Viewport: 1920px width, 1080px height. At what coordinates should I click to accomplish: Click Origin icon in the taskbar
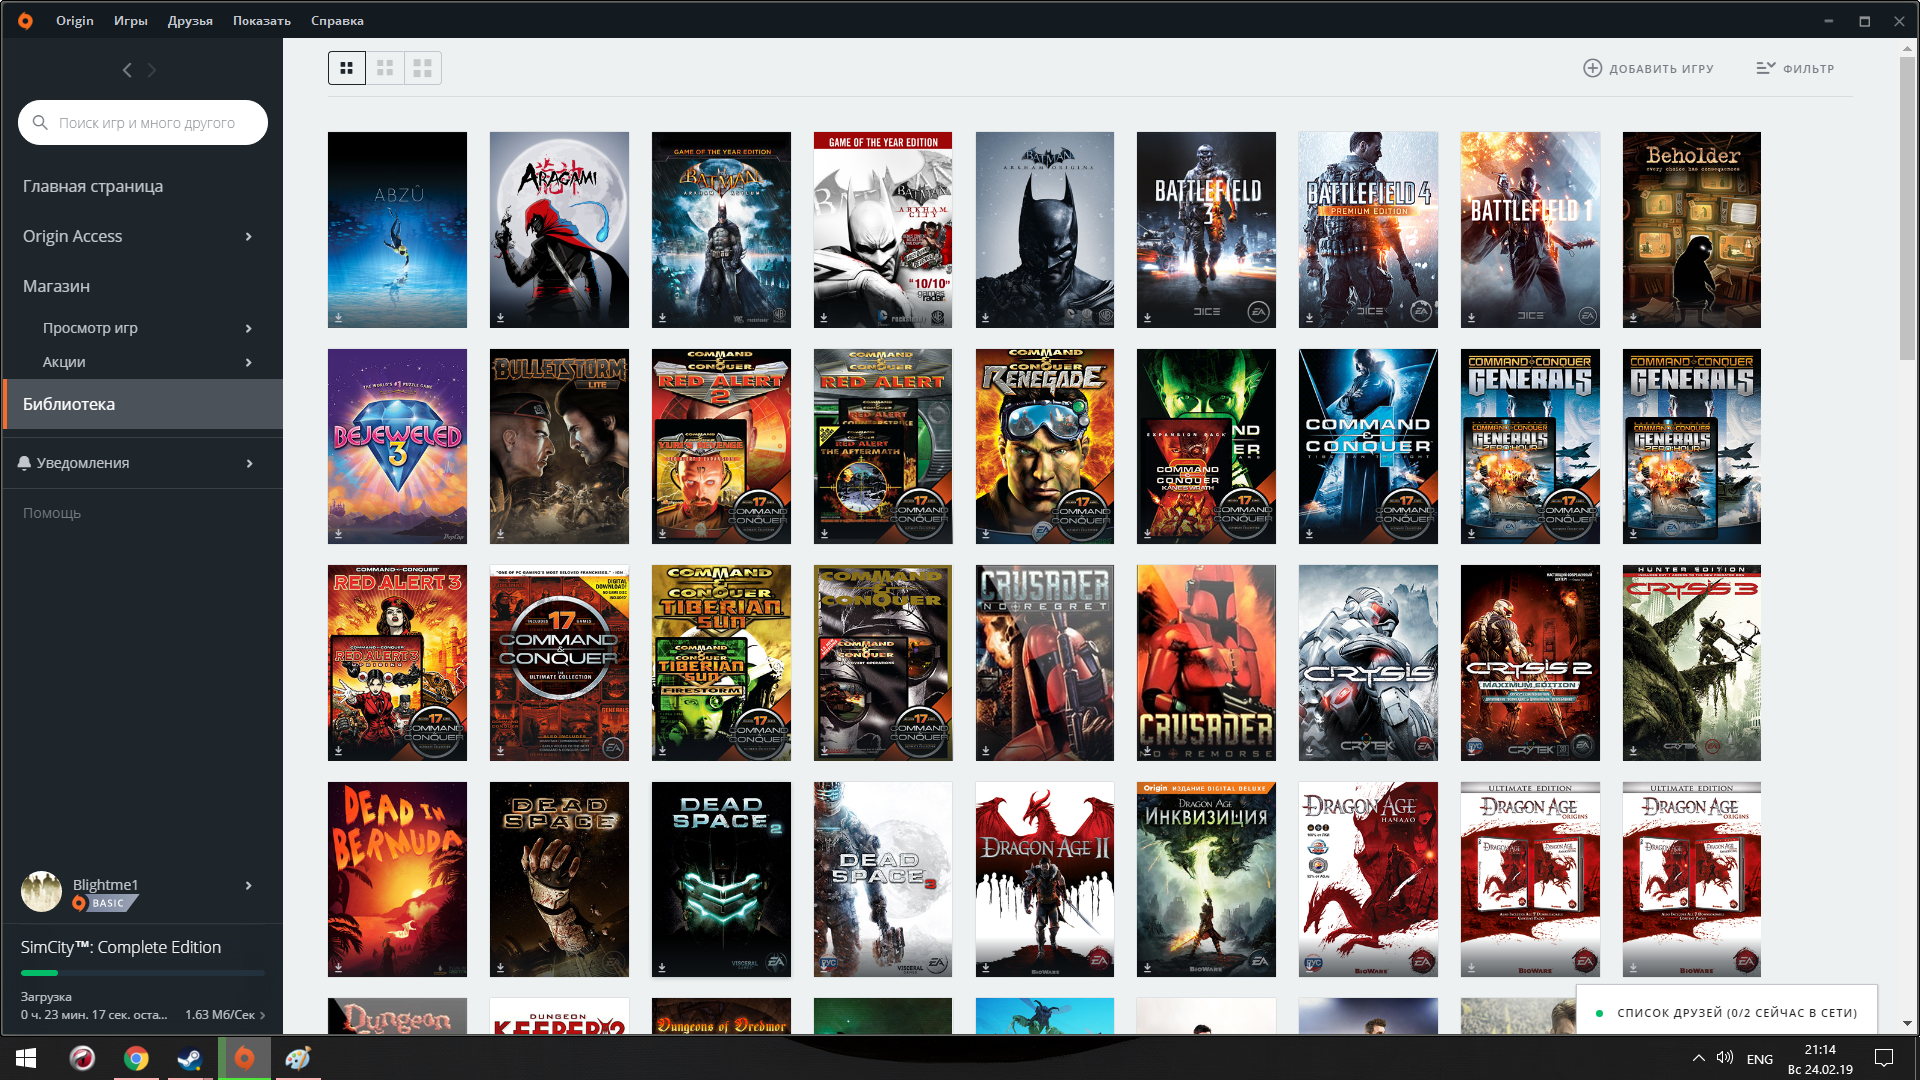coord(244,1058)
